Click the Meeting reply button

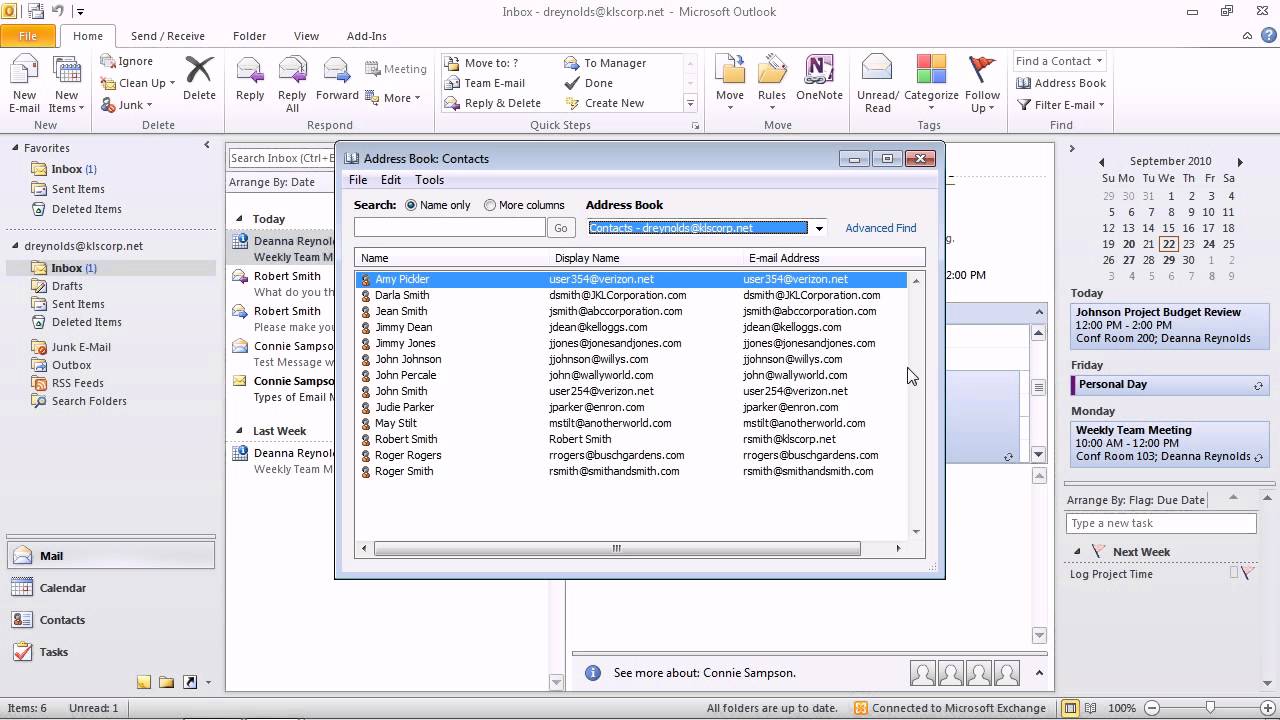(x=395, y=69)
